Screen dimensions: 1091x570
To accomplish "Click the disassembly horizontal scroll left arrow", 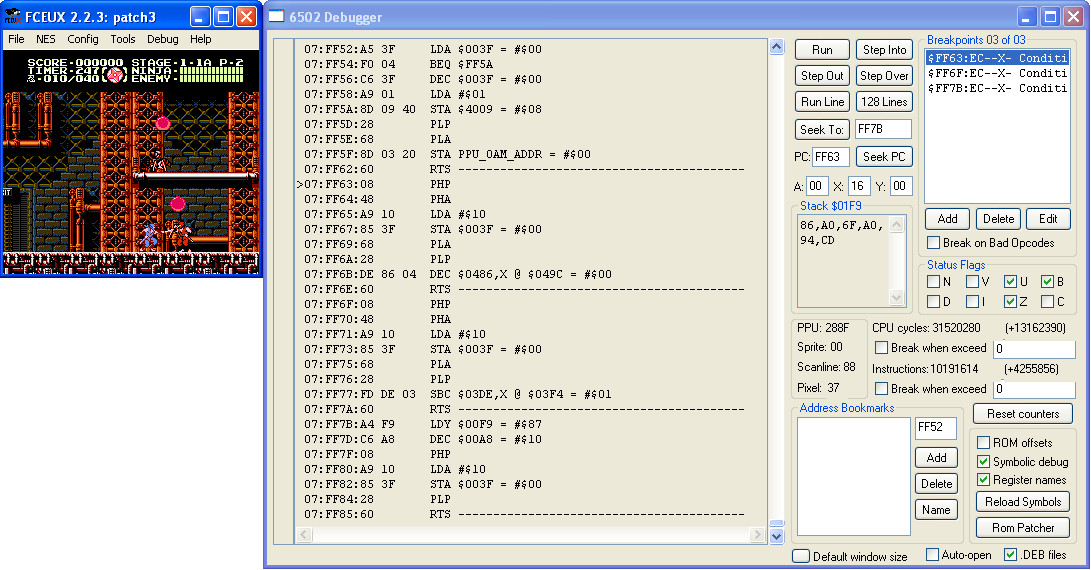I will [x=303, y=535].
